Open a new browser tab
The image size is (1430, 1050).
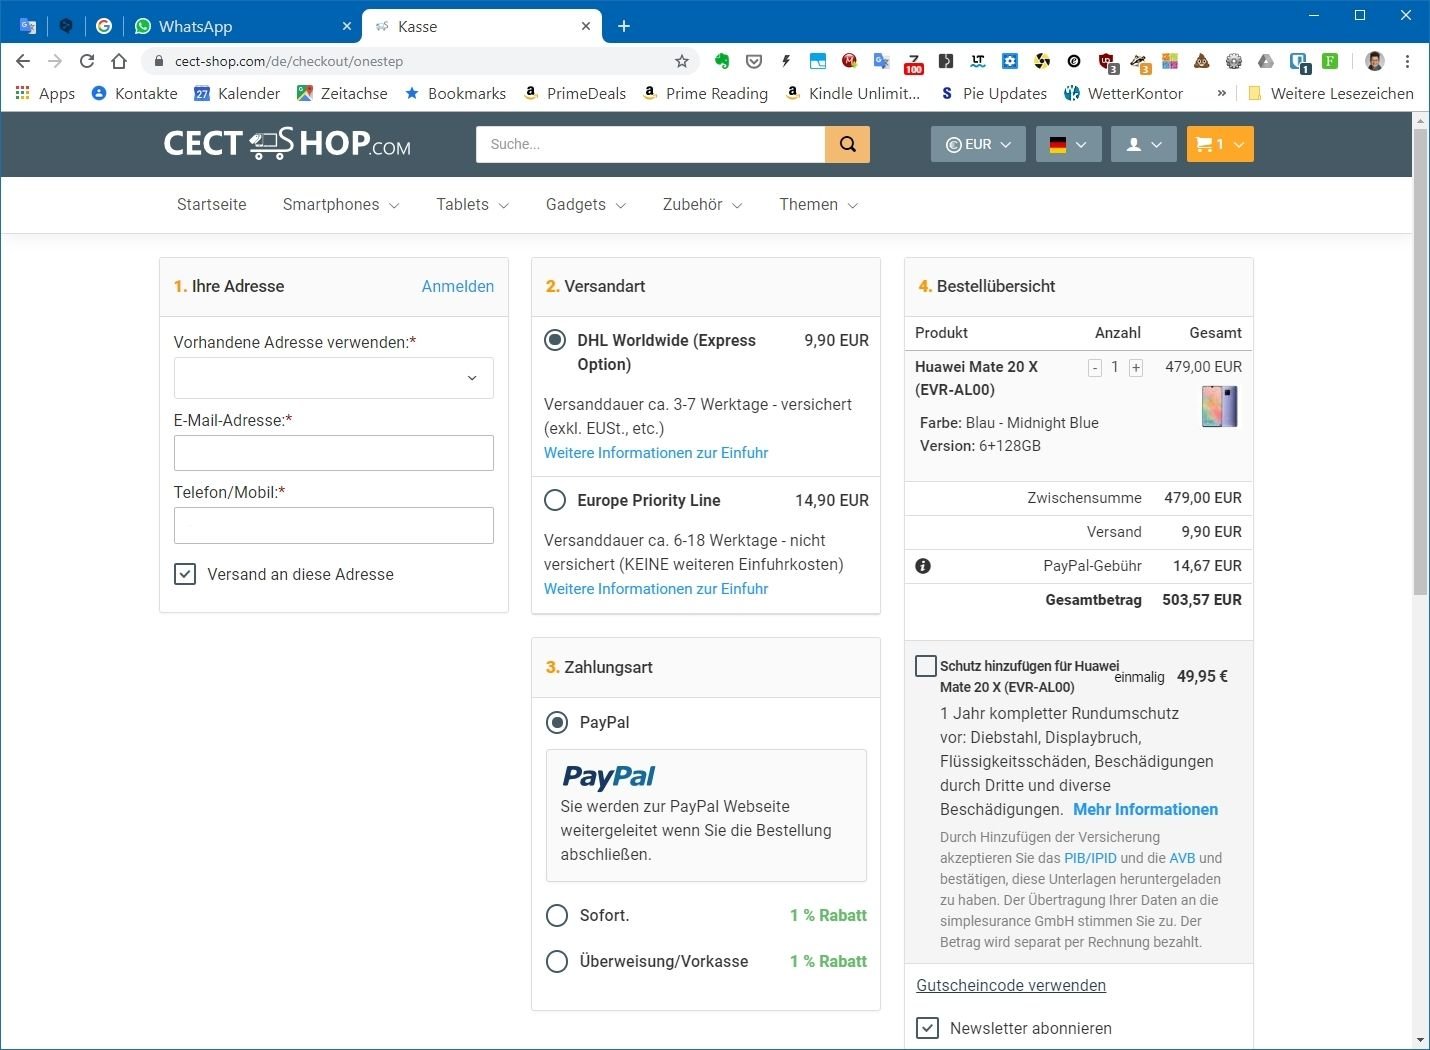pyautogui.click(x=624, y=26)
